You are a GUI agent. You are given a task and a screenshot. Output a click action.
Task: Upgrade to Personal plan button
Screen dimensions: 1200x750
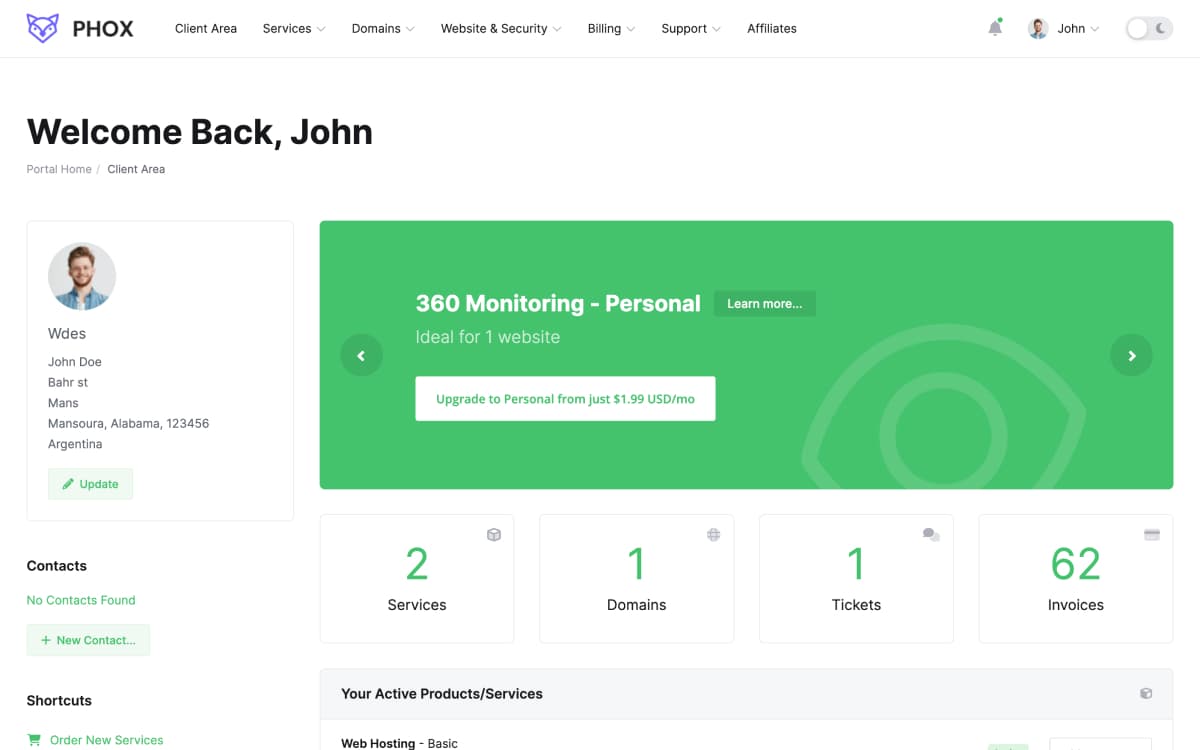pos(565,399)
